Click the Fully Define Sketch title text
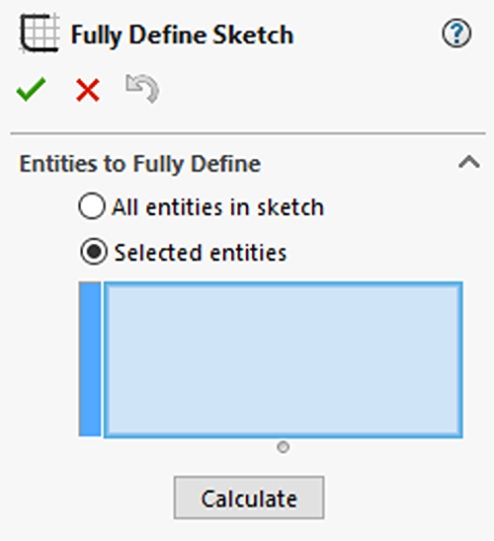 coord(182,35)
